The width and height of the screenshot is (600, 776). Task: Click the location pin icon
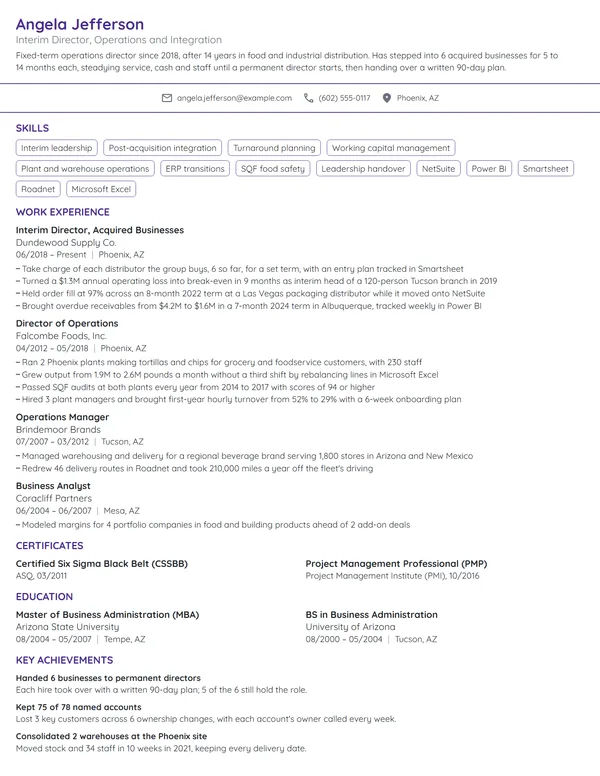(x=387, y=98)
